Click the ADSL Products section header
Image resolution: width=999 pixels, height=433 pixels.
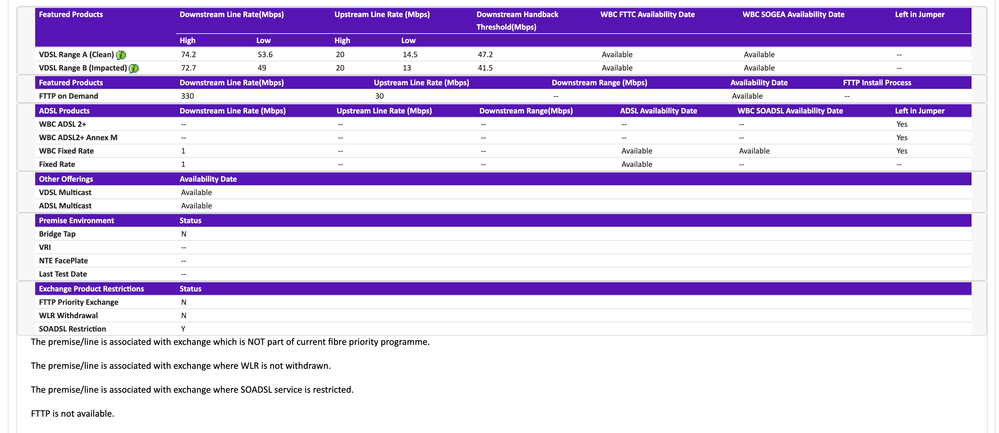[63, 110]
